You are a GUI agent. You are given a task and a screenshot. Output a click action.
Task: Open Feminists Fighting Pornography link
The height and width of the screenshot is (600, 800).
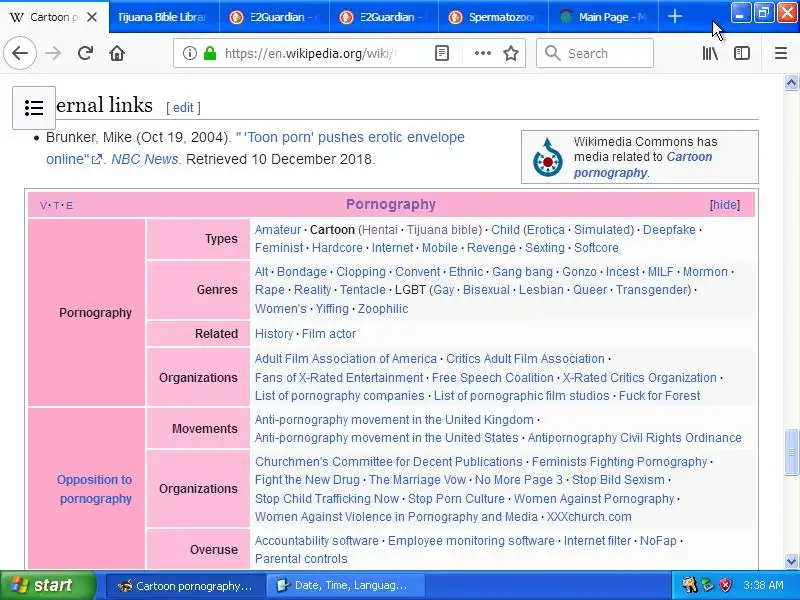[619, 462]
